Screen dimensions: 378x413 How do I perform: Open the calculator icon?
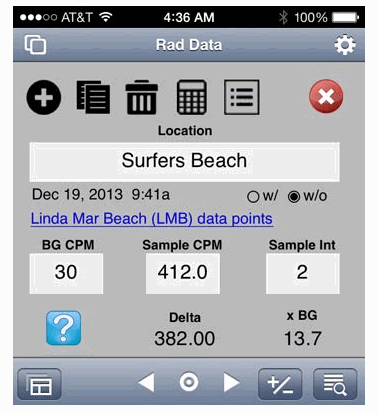tap(191, 97)
